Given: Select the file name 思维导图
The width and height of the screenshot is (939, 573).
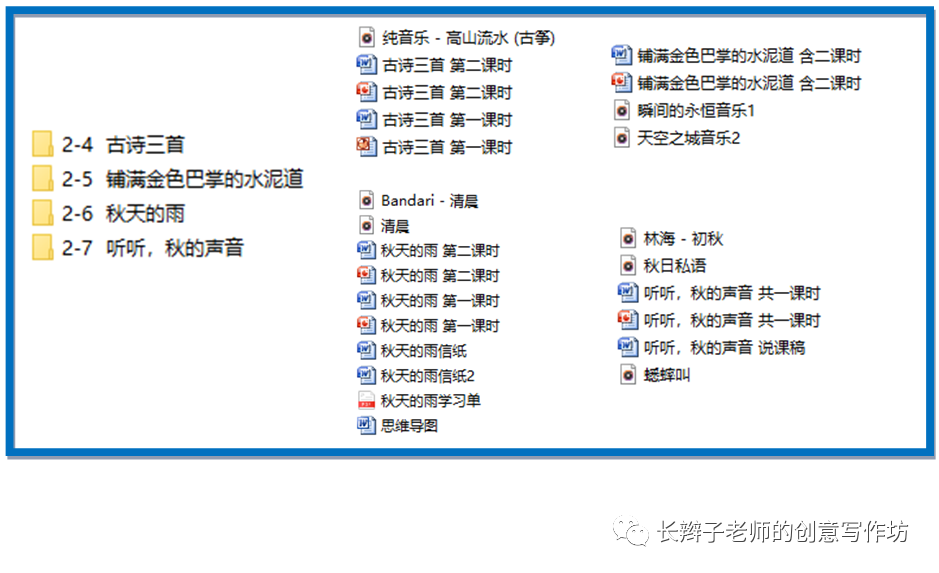Looking at the screenshot, I should pyautogui.click(x=409, y=426).
